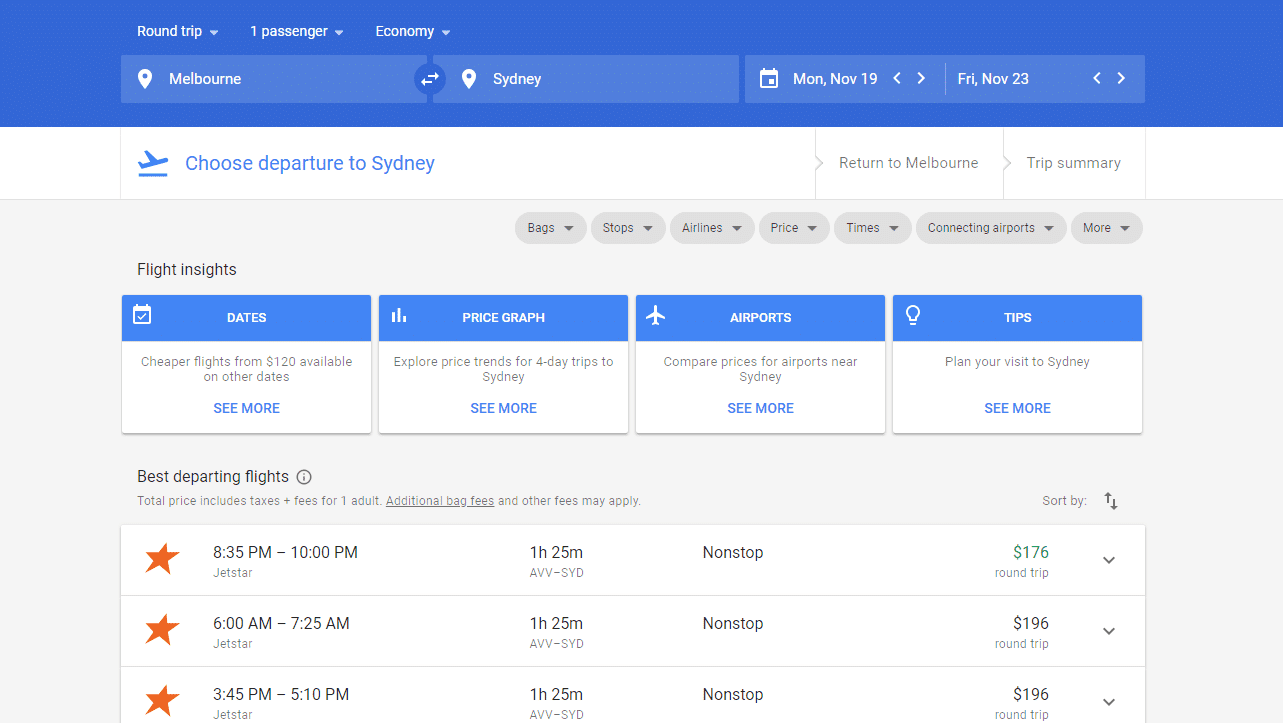The image size is (1283, 723).
Task: Click the airplane icon on the AIRPORTS card
Action: click(656, 314)
